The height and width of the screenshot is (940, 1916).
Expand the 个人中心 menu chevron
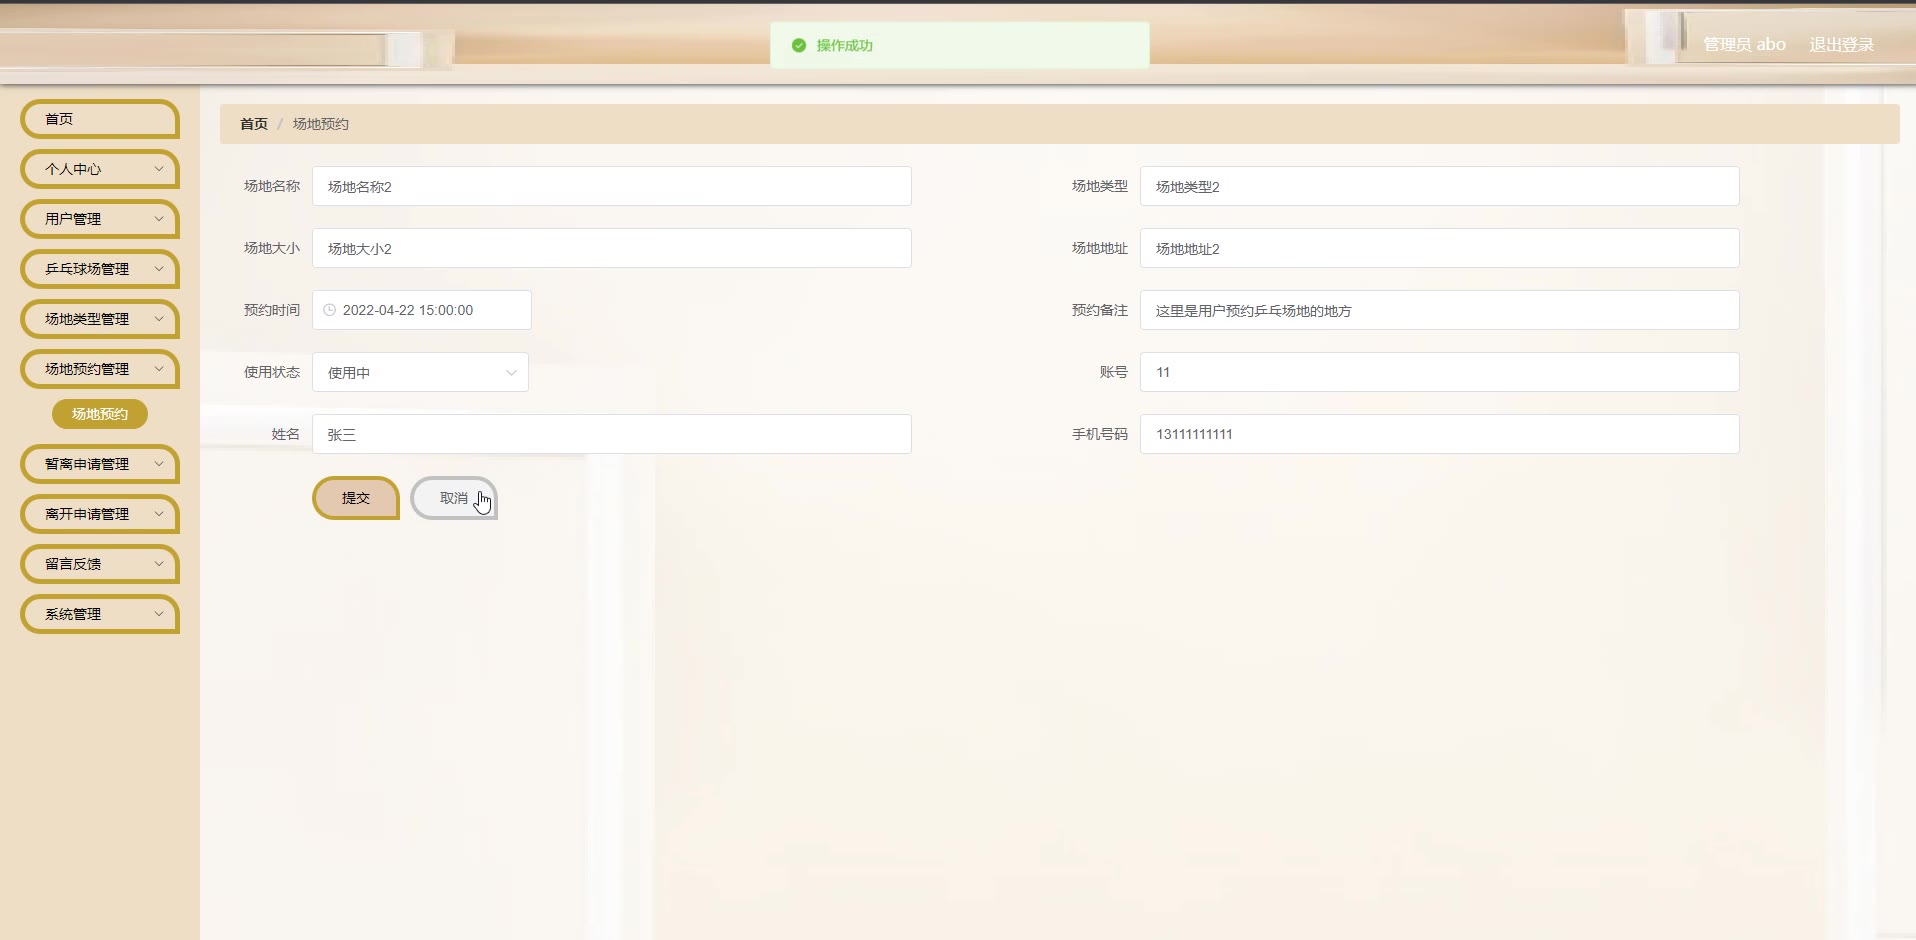coord(159,169)
